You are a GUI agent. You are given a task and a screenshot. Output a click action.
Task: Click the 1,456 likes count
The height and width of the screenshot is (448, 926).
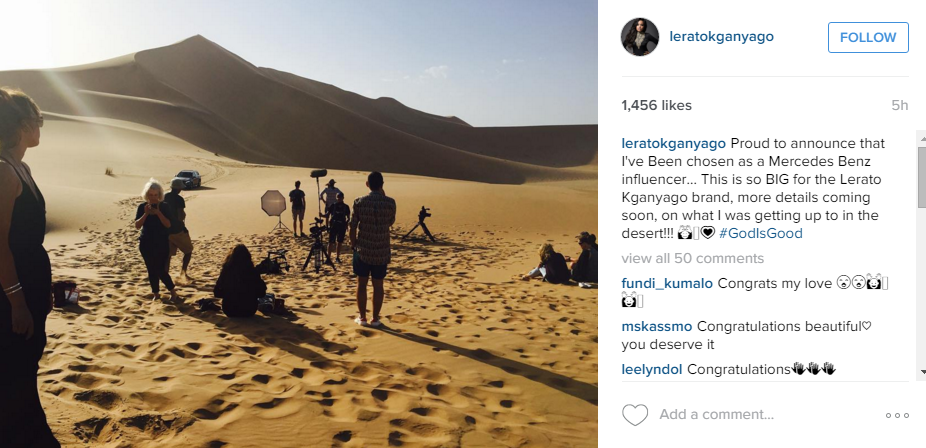coord(656,106)
